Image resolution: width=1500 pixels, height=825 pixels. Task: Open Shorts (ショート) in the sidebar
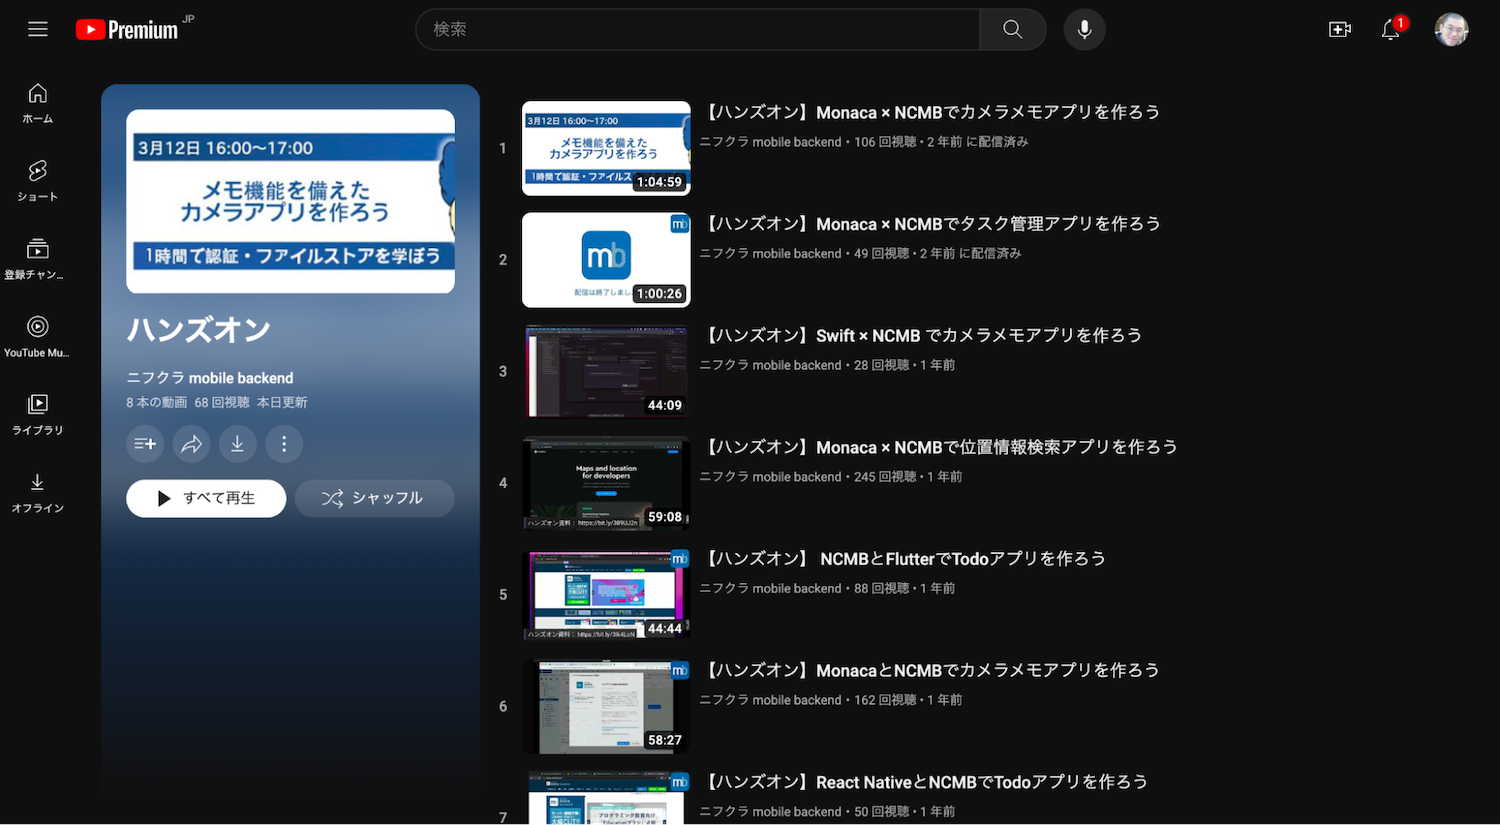point(38,181)
